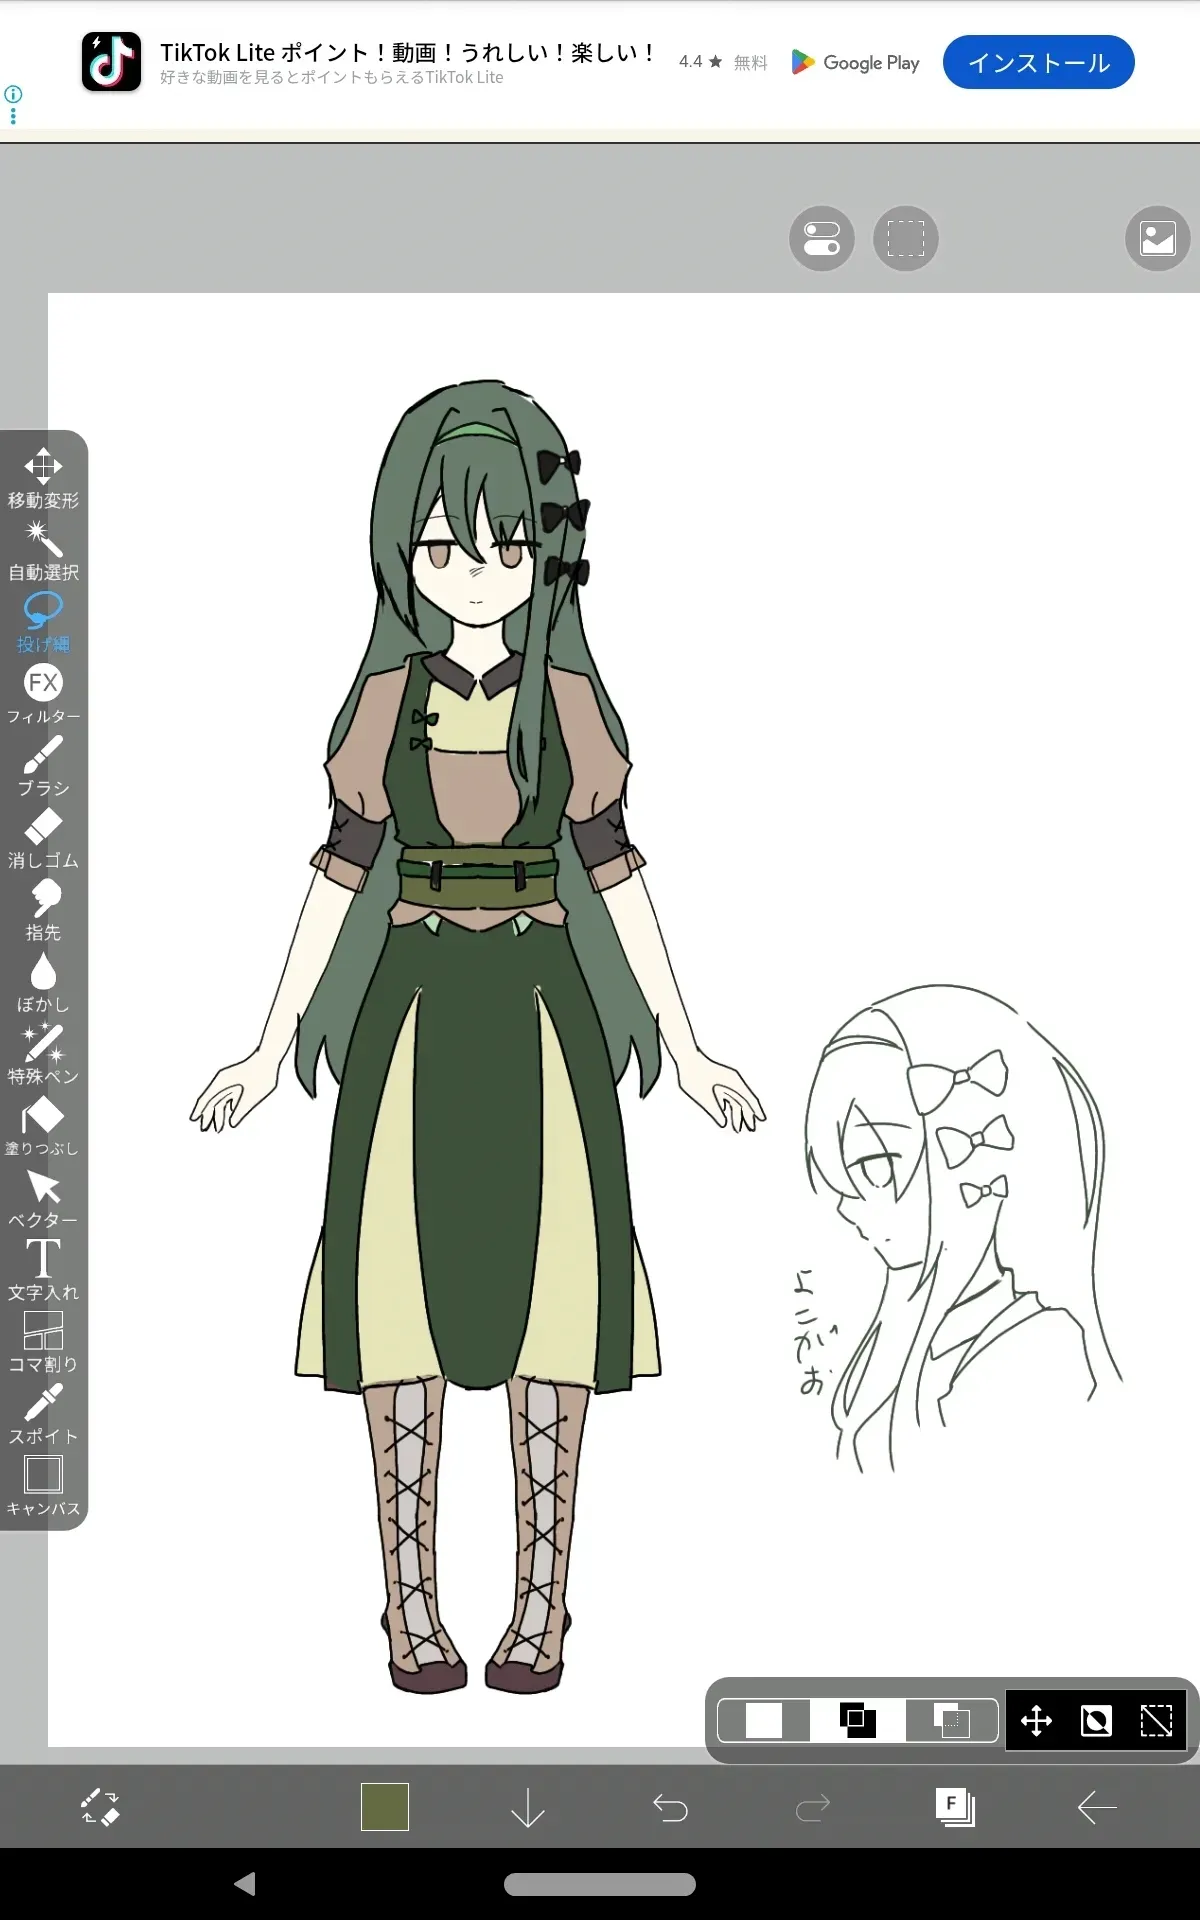The width and height of the screenshot is (1200, 1920).
Task: Select the ブラシ brush tool
Action: click(43, 766)
